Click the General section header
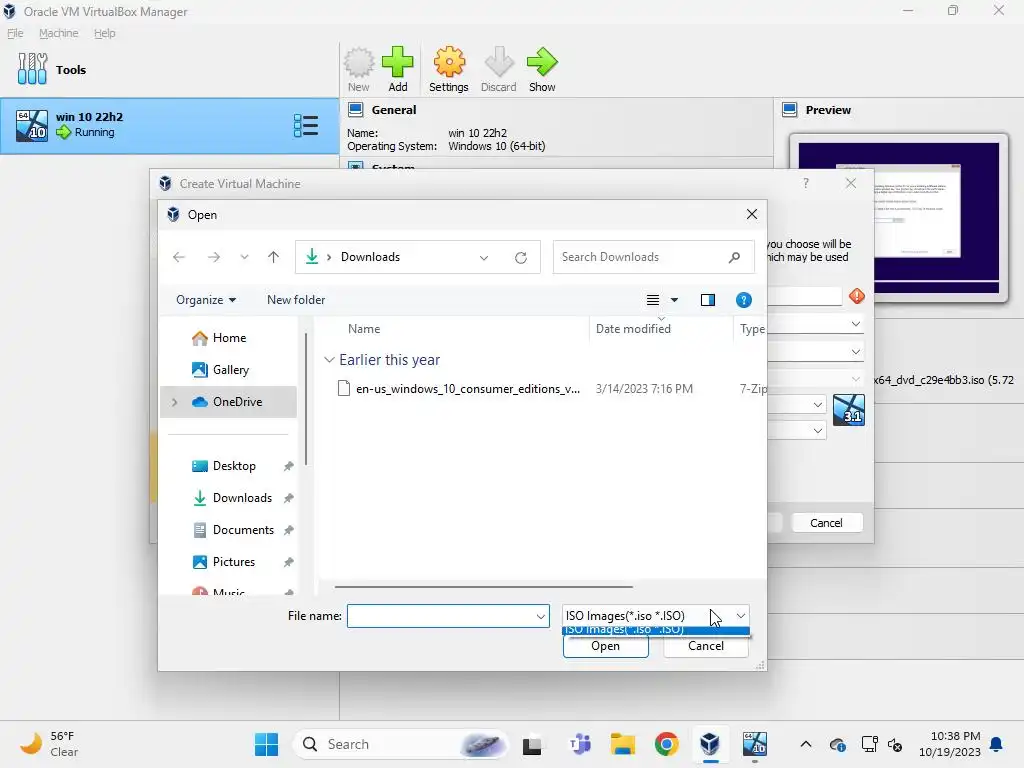Image resolution: width=1024 pixels, height=768 pixels. 393,110
